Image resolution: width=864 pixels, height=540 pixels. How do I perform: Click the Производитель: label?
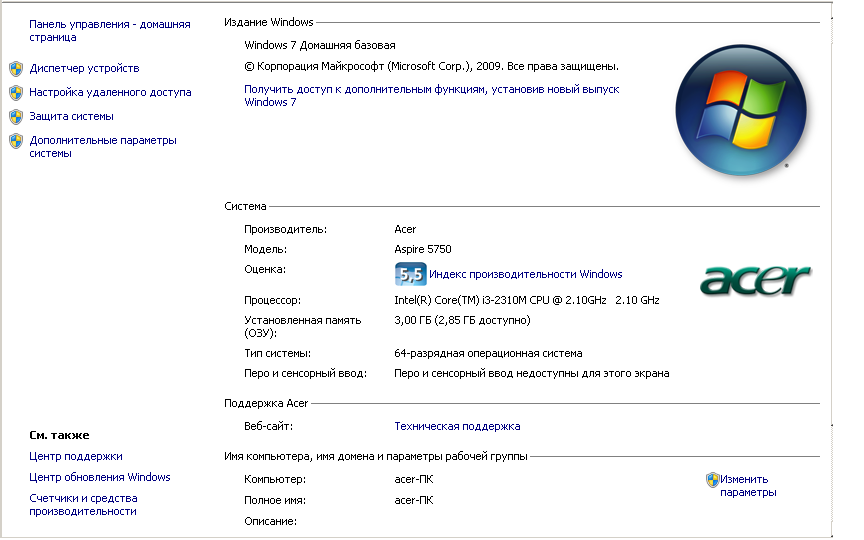click(x=285, y=229)
